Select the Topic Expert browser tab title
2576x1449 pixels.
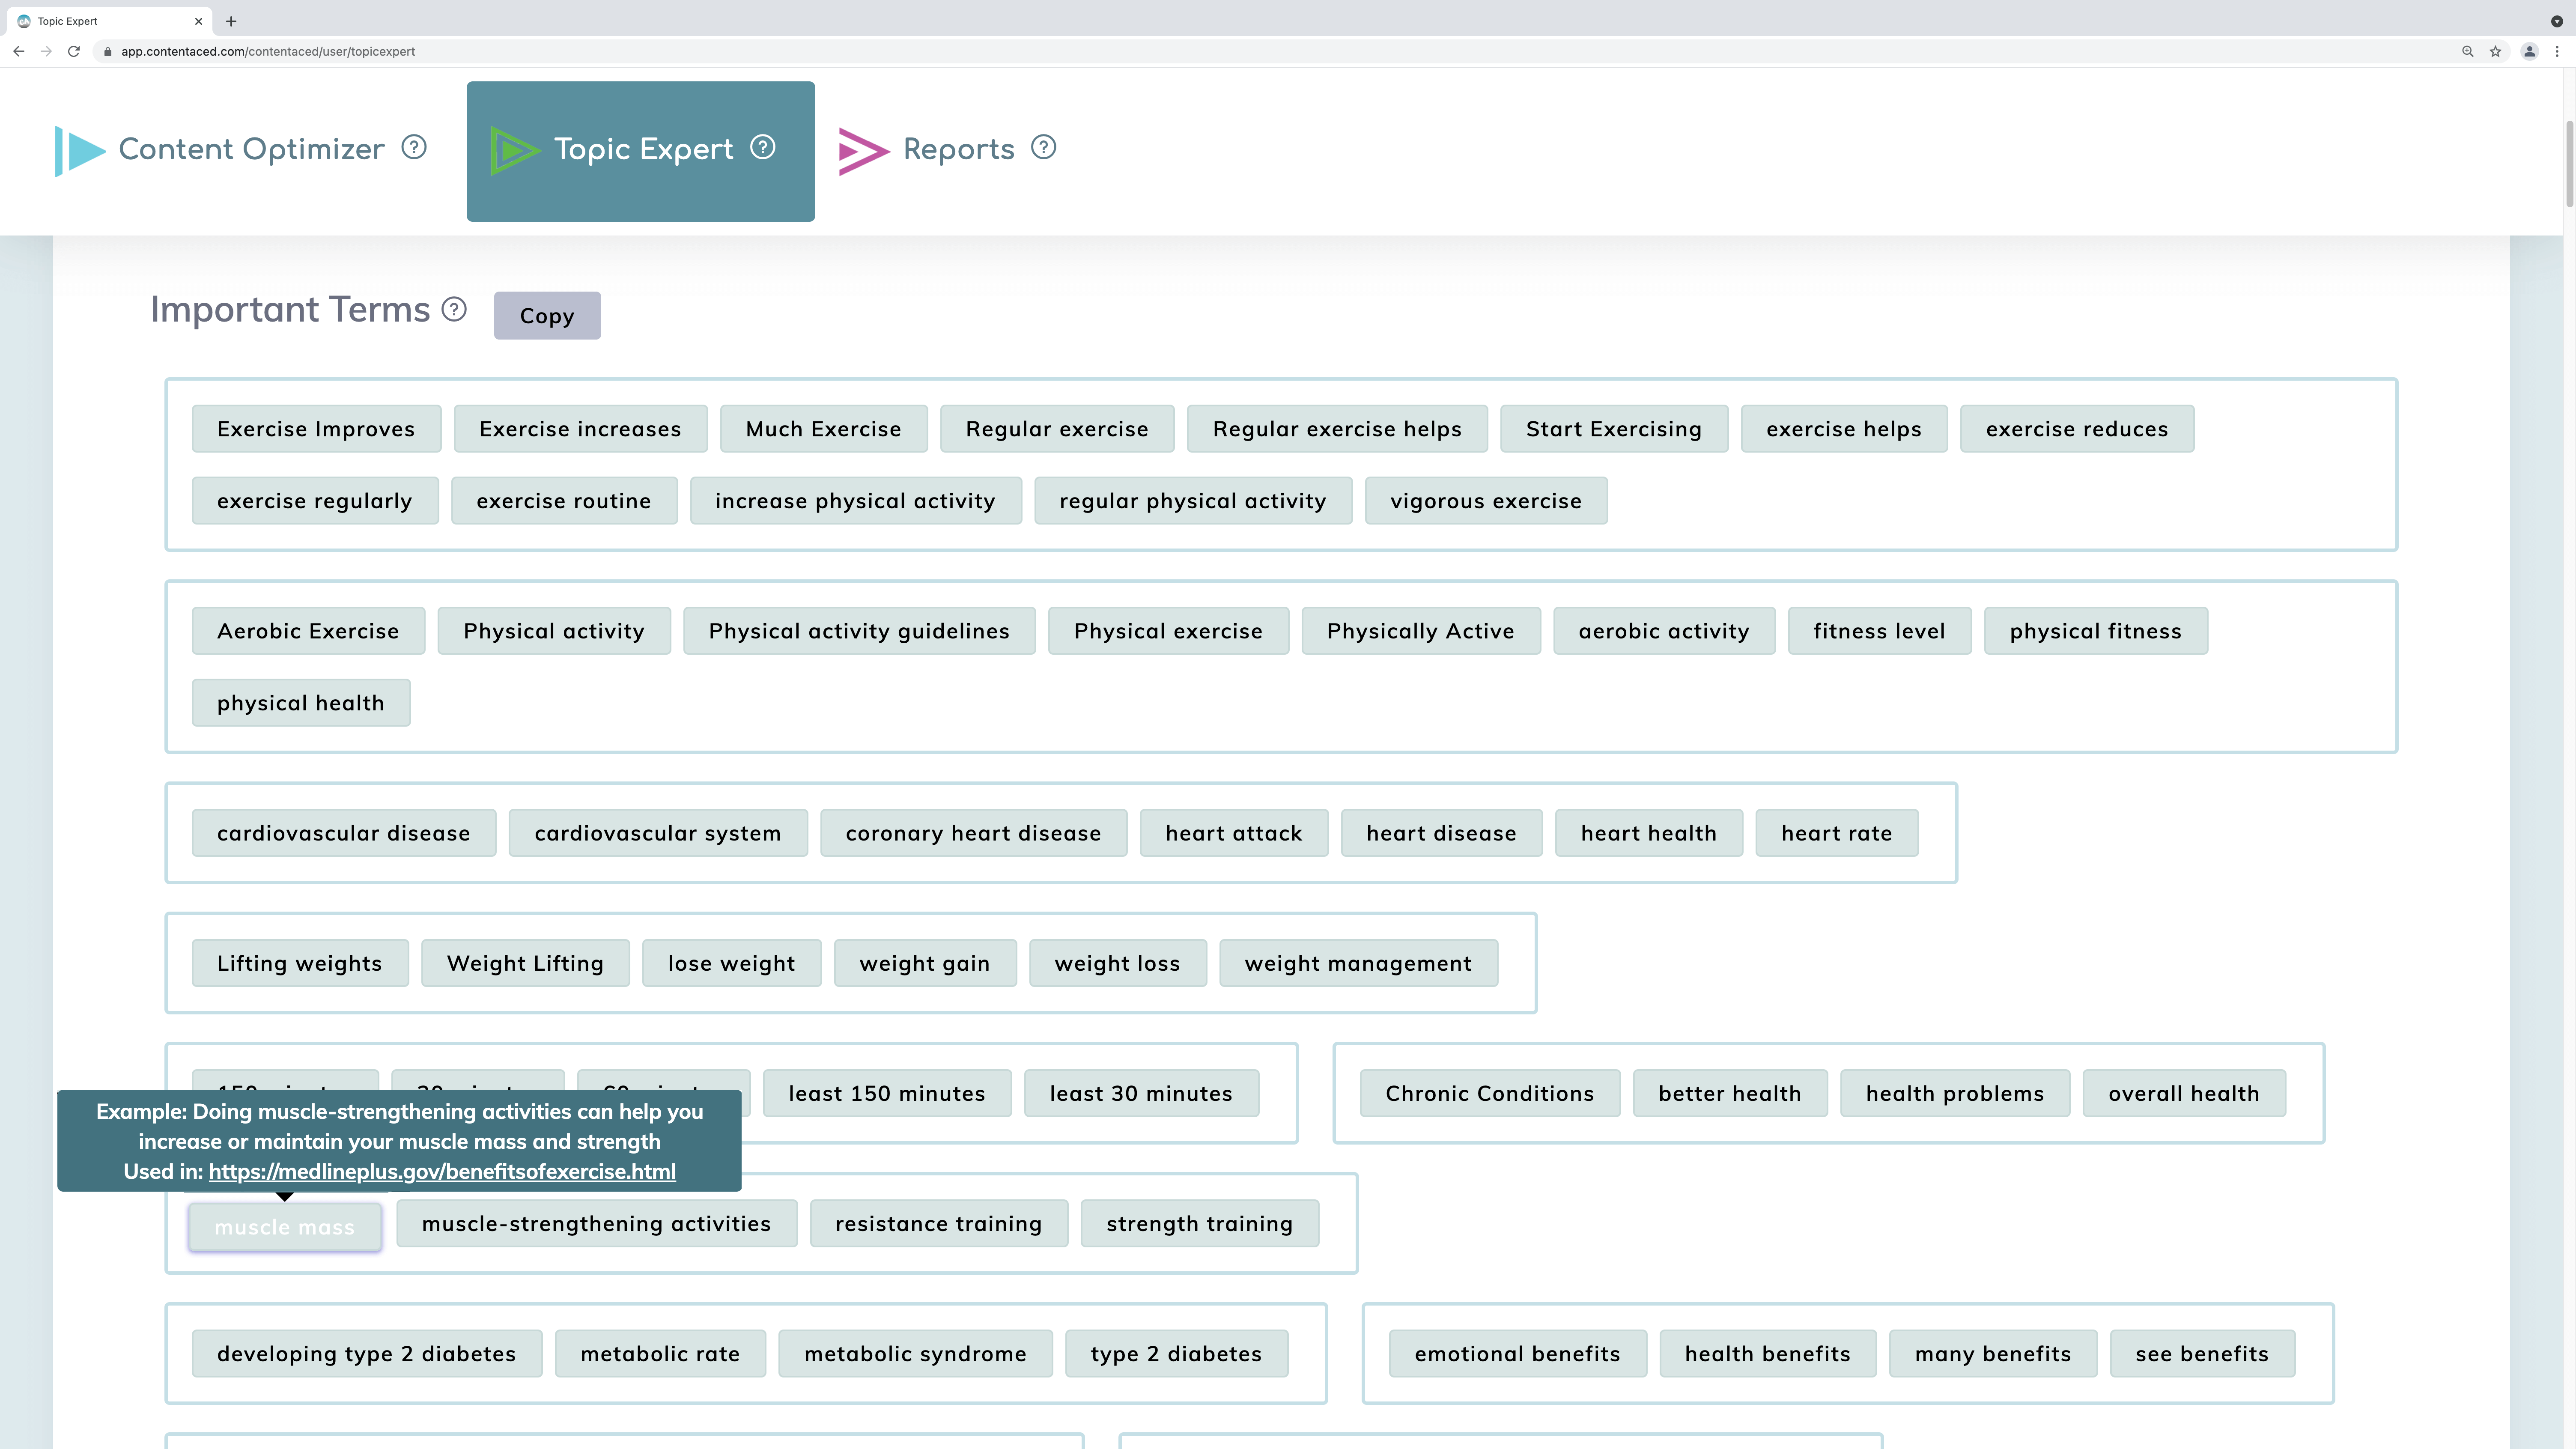(x=68, y=21)
